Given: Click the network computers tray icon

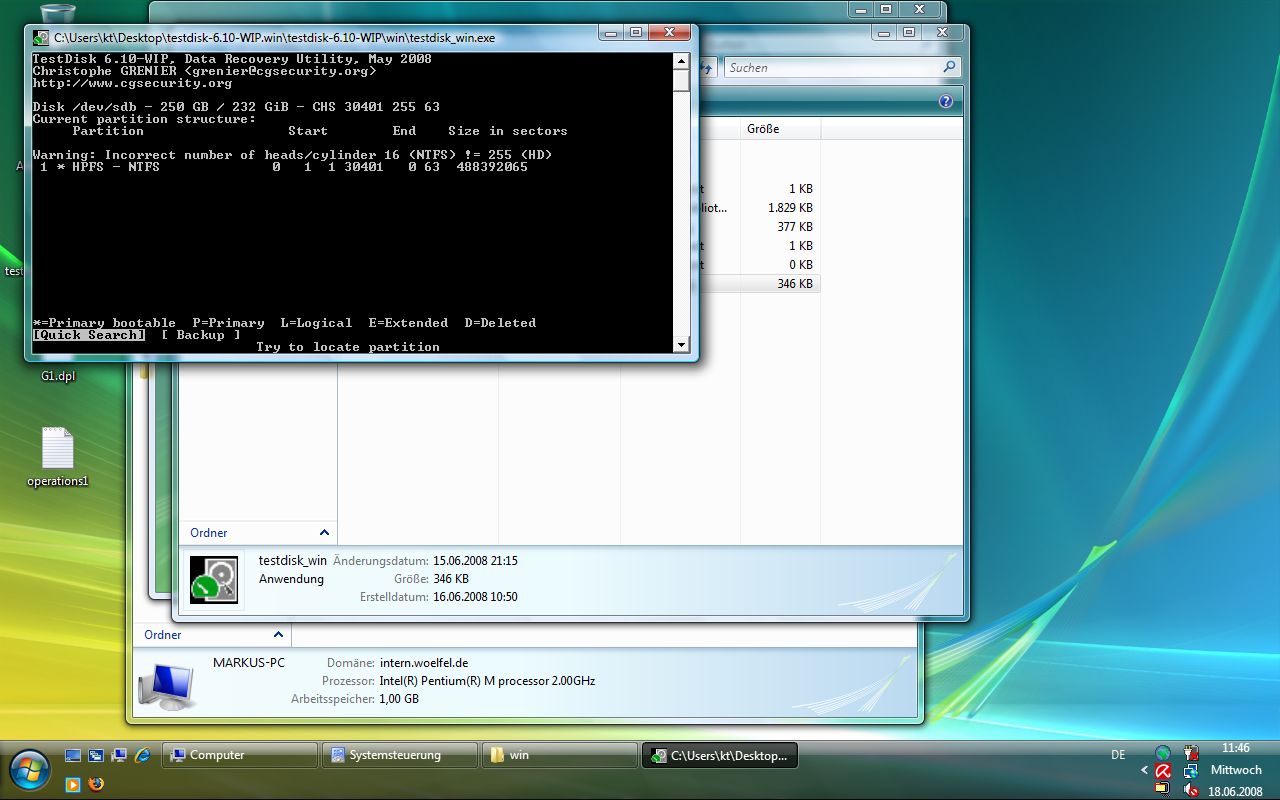Looking at the screenshot, I should (x=1191, y=771).
